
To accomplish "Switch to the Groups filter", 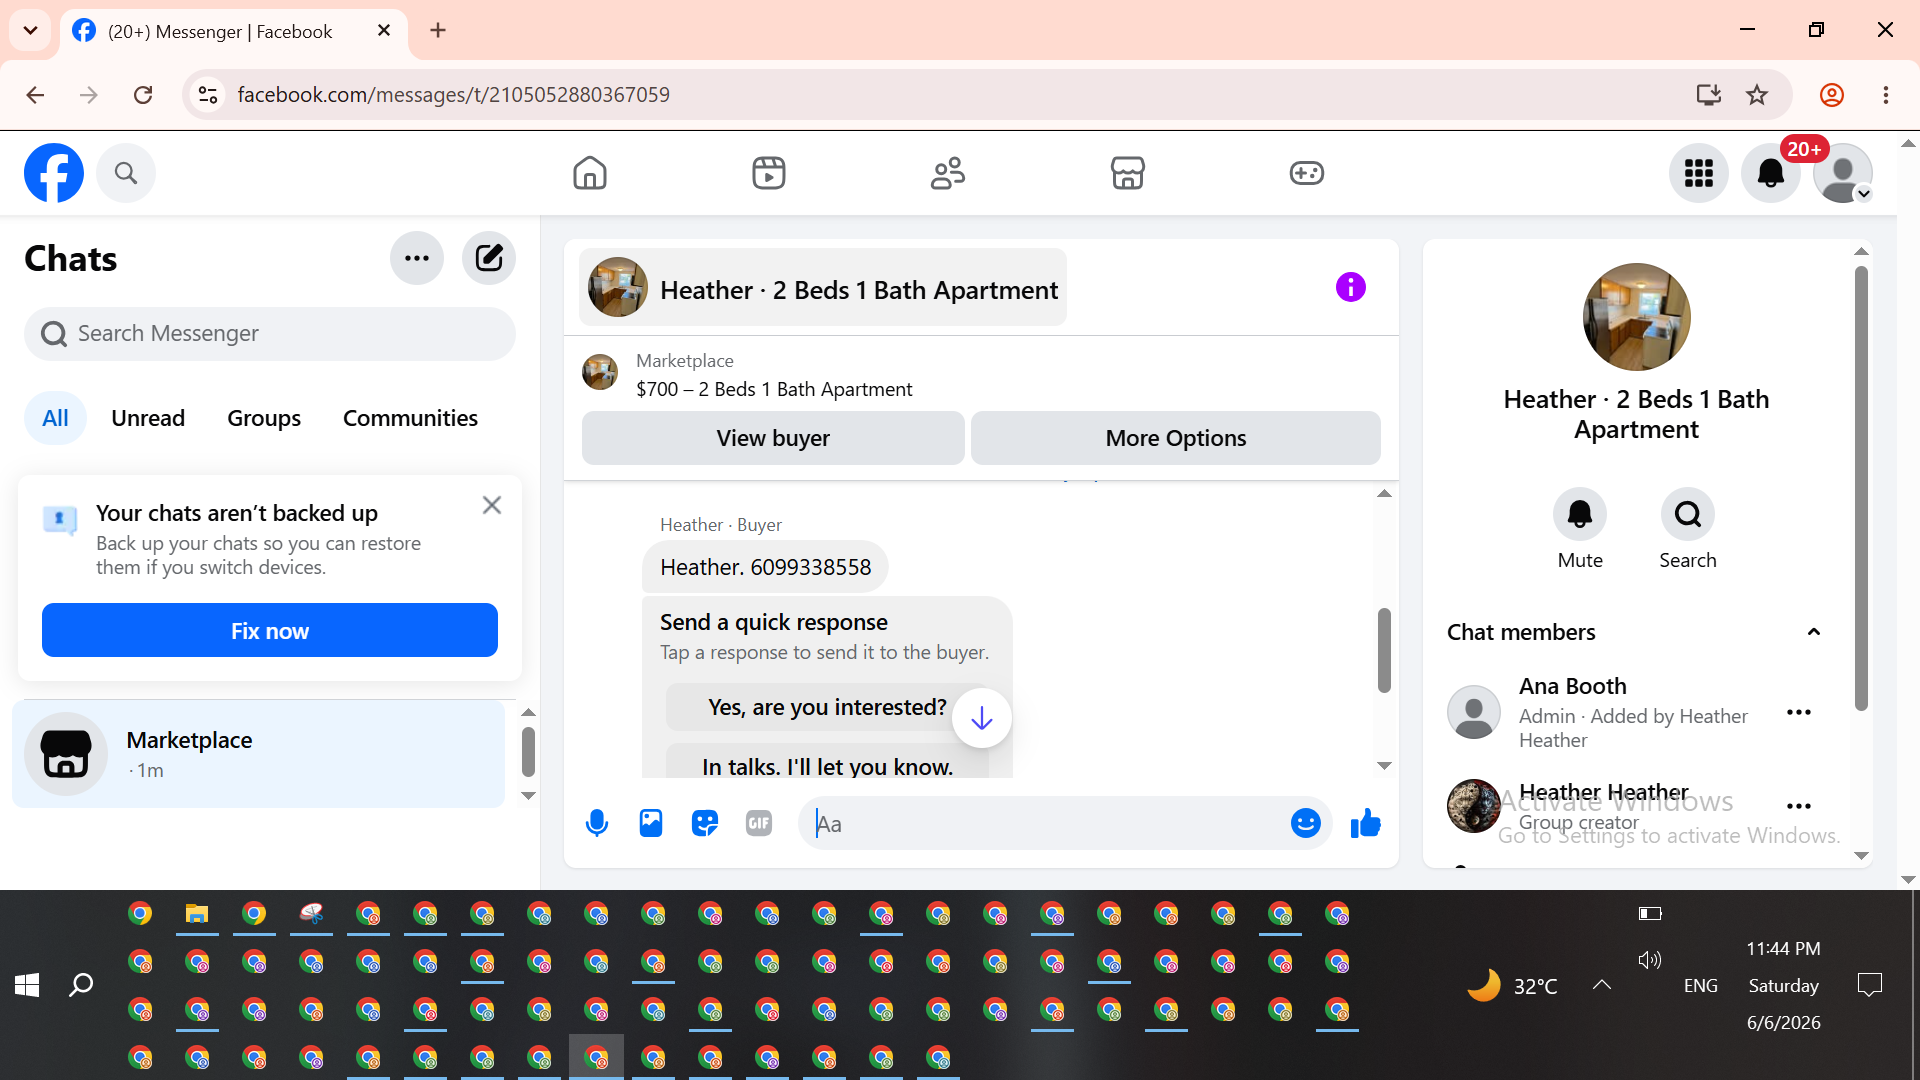I will coord(264,418).
